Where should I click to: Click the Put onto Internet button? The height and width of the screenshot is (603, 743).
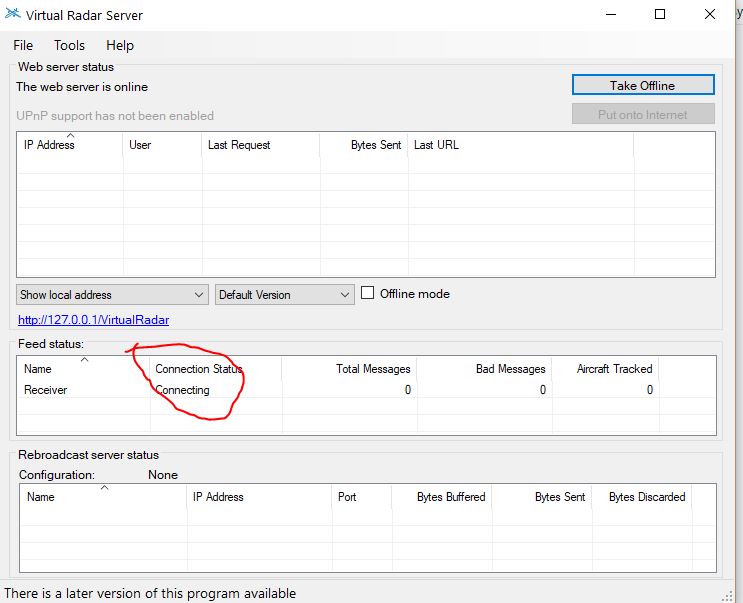643,114
